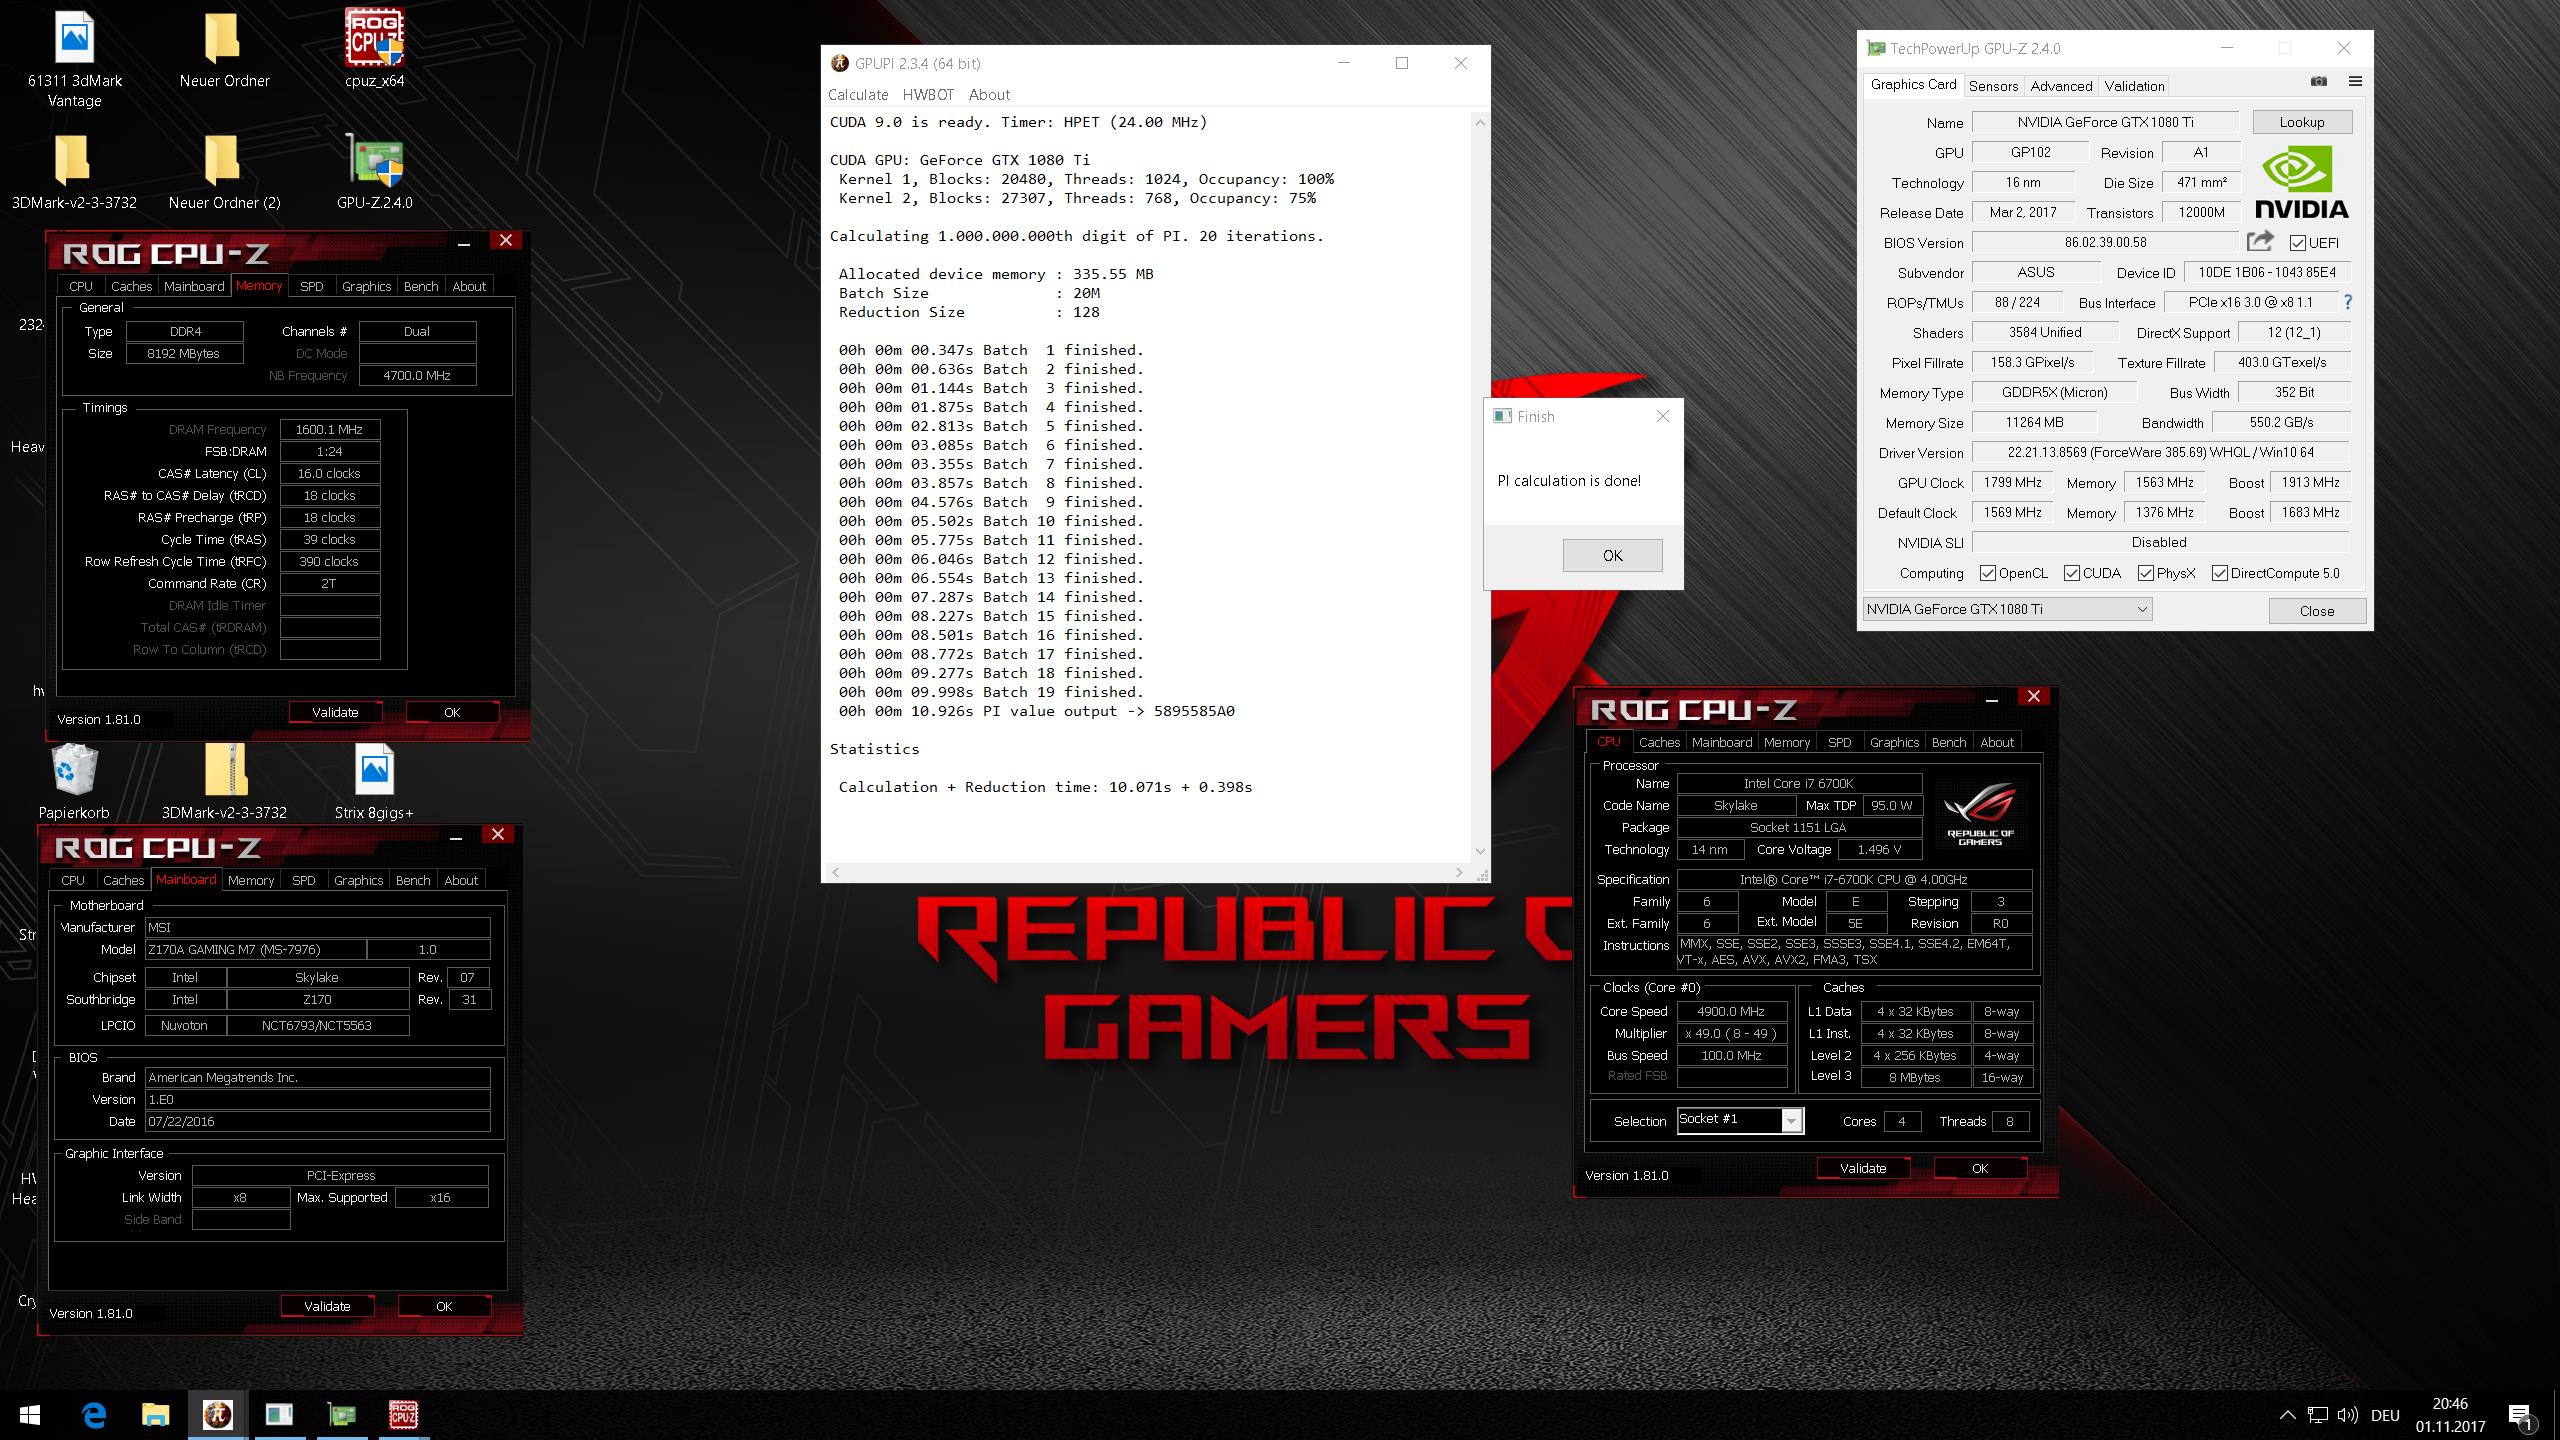Toggle the DirectCompute 5.0 checkbox
The width and height of the screenshot is (2560, 1440).
[x=2219, y=573]
